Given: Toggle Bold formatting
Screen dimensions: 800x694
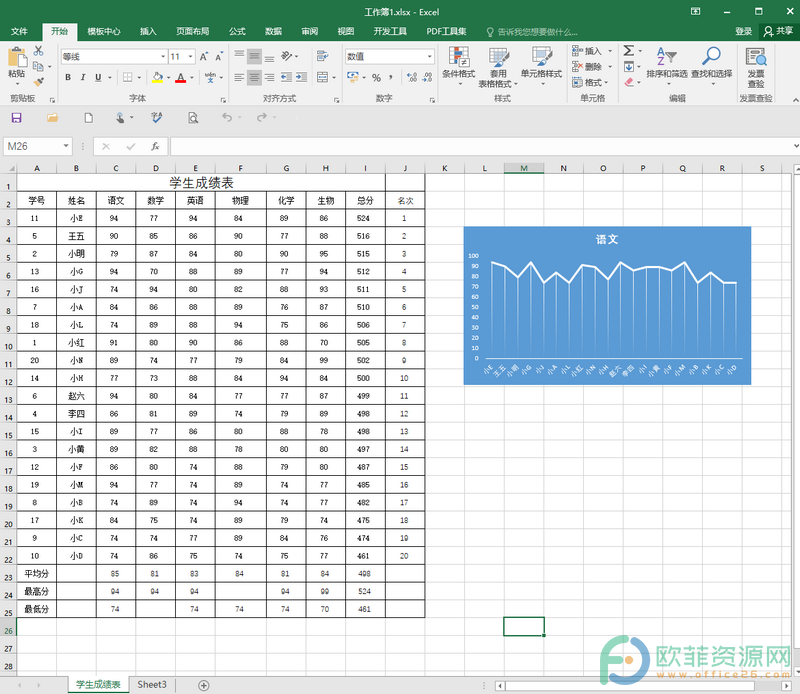Looking at the screenshot, I should pos(68,77).
